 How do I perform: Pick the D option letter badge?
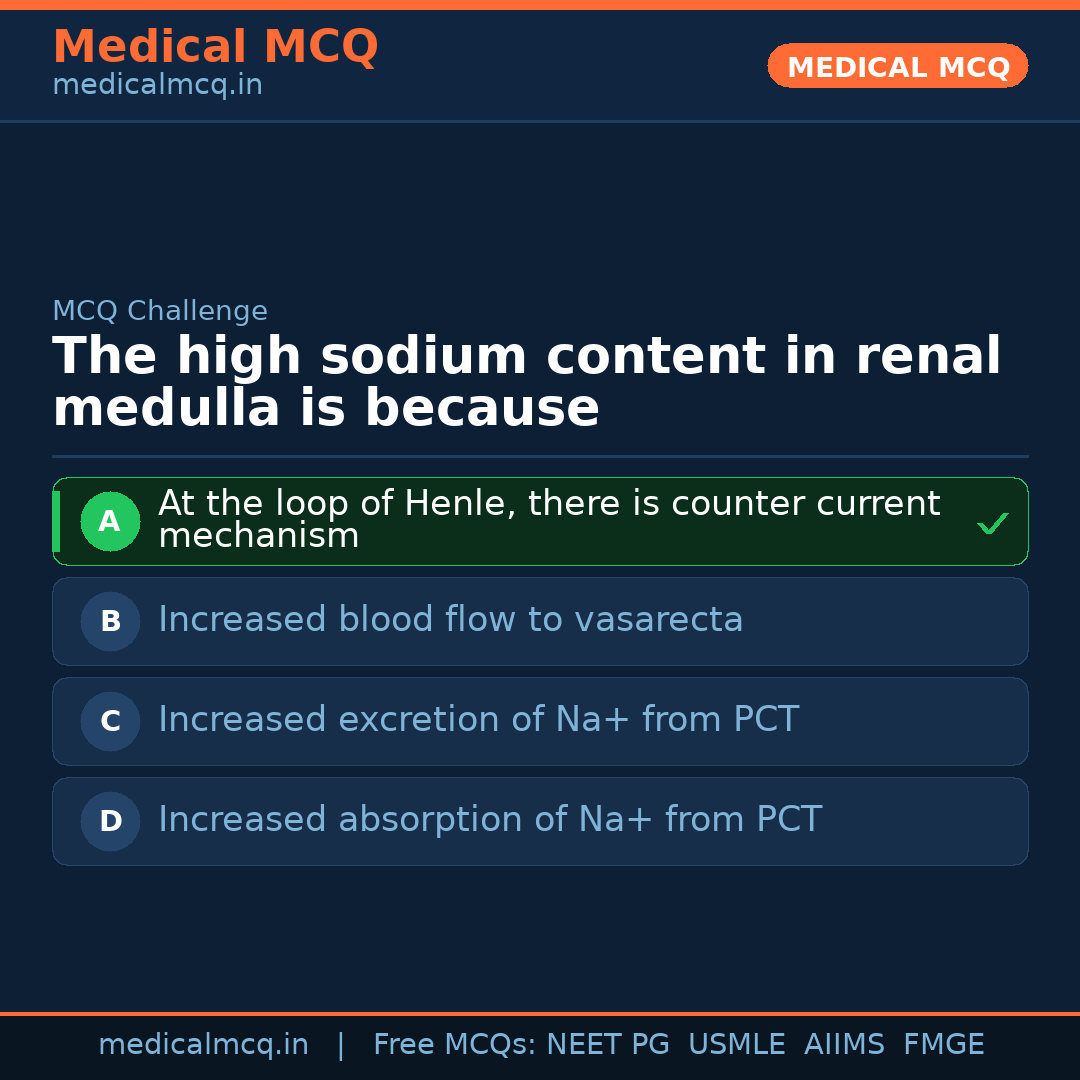pos(110,821)
